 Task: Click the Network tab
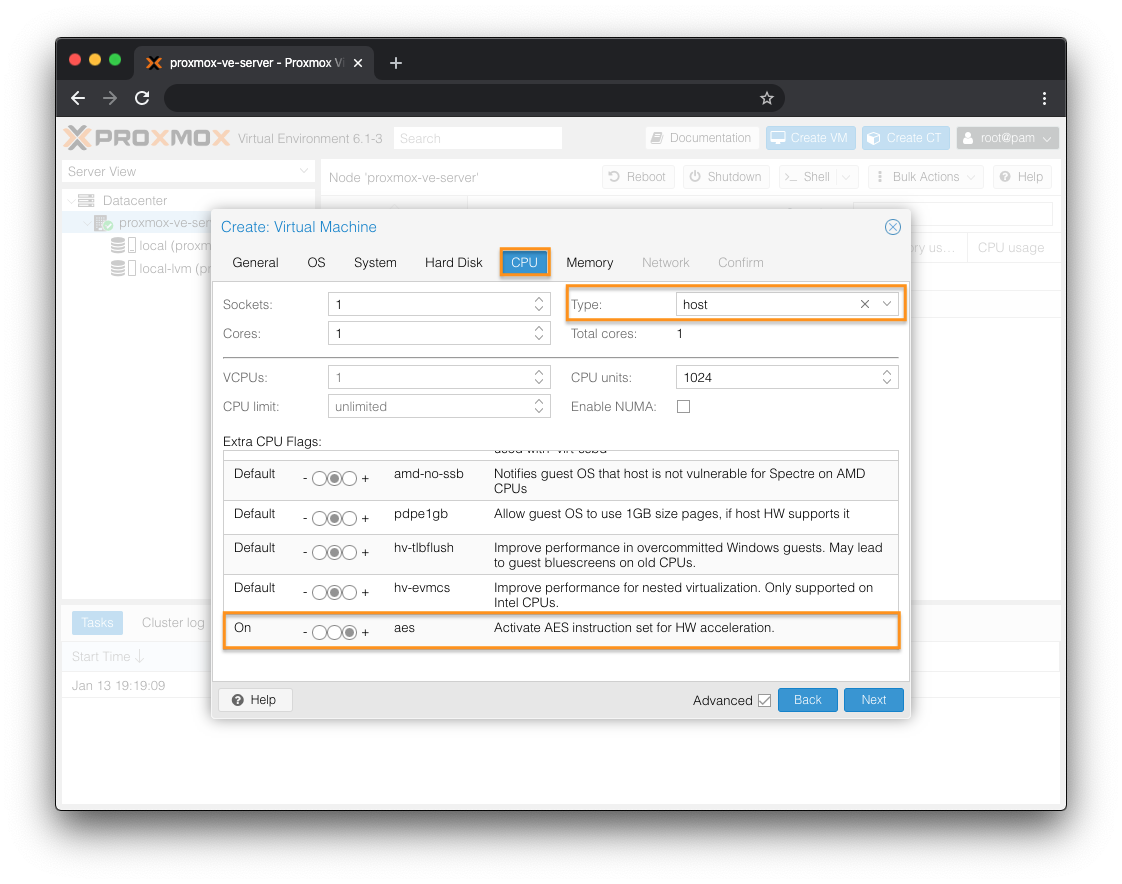(x=665, y=263)
